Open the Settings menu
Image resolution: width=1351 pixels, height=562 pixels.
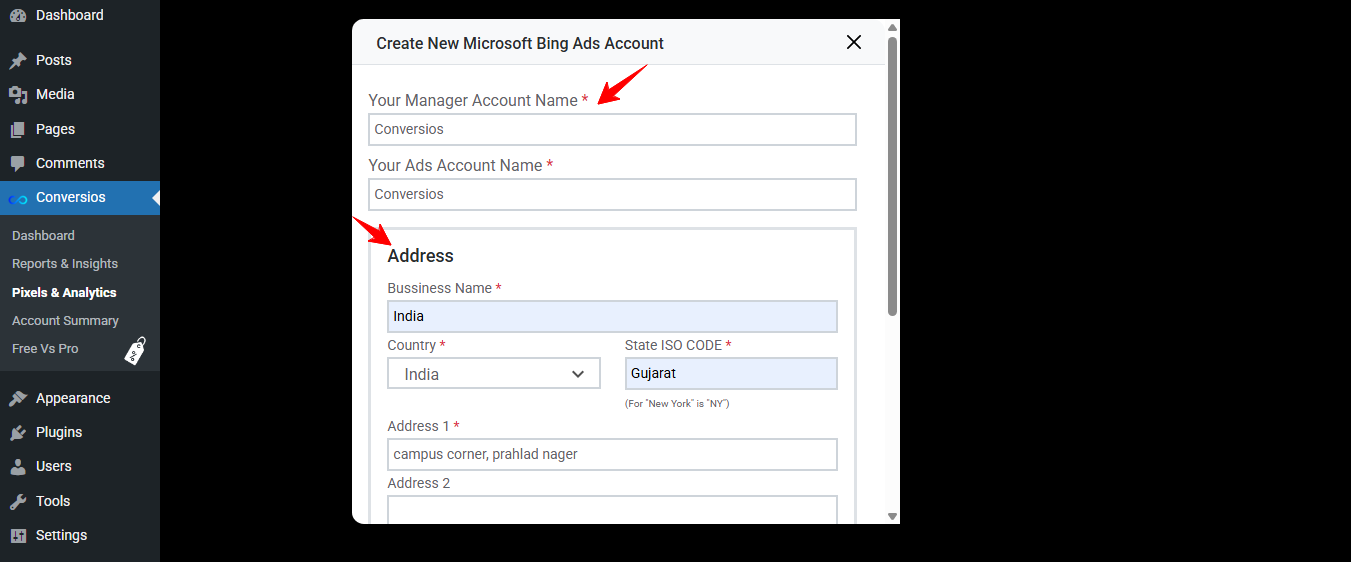[x=80, y=535]
